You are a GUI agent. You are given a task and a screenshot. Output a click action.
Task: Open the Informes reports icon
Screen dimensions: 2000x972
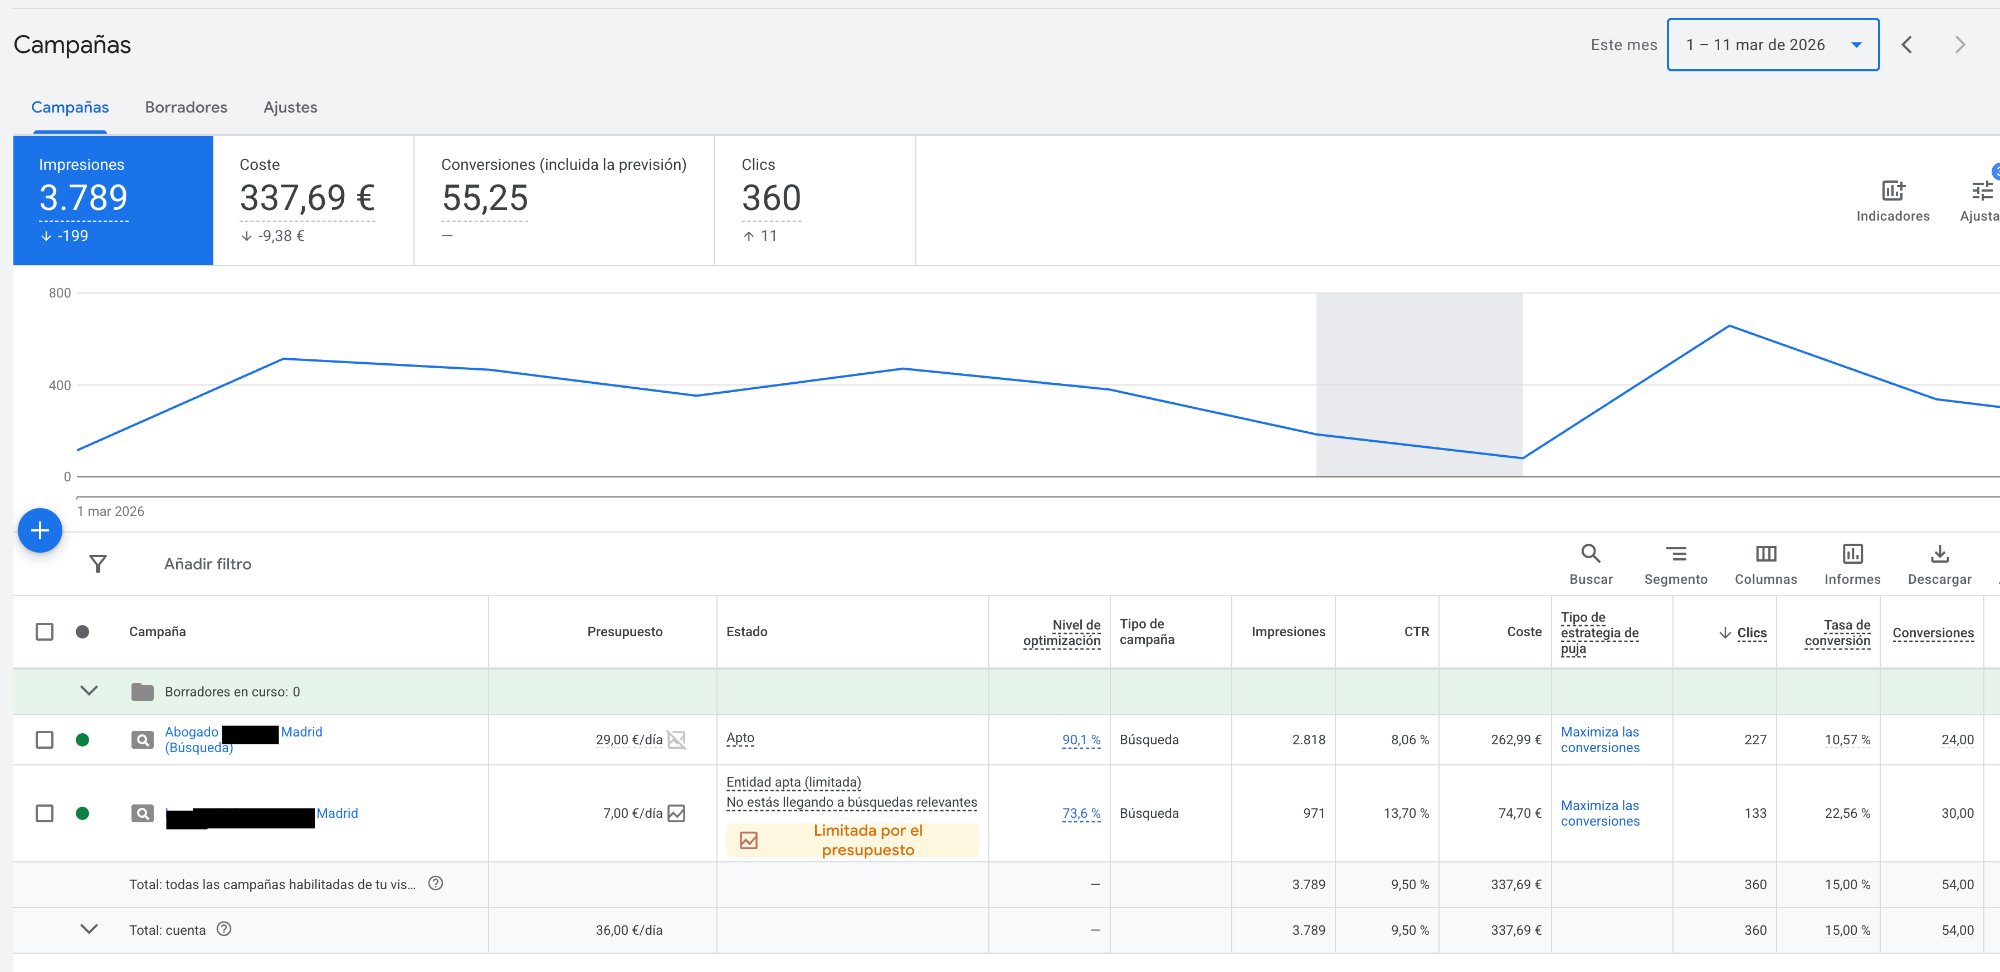1852,554
